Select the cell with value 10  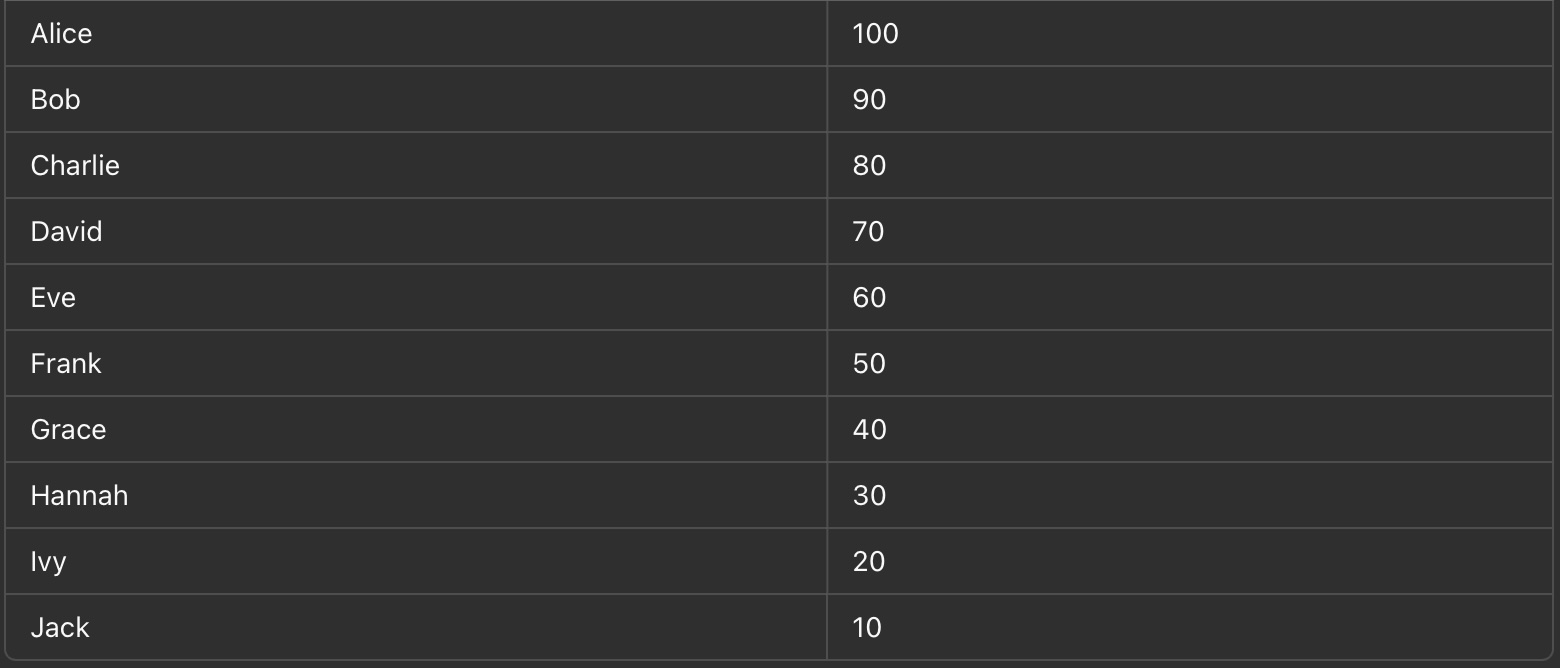pos(868,628)
